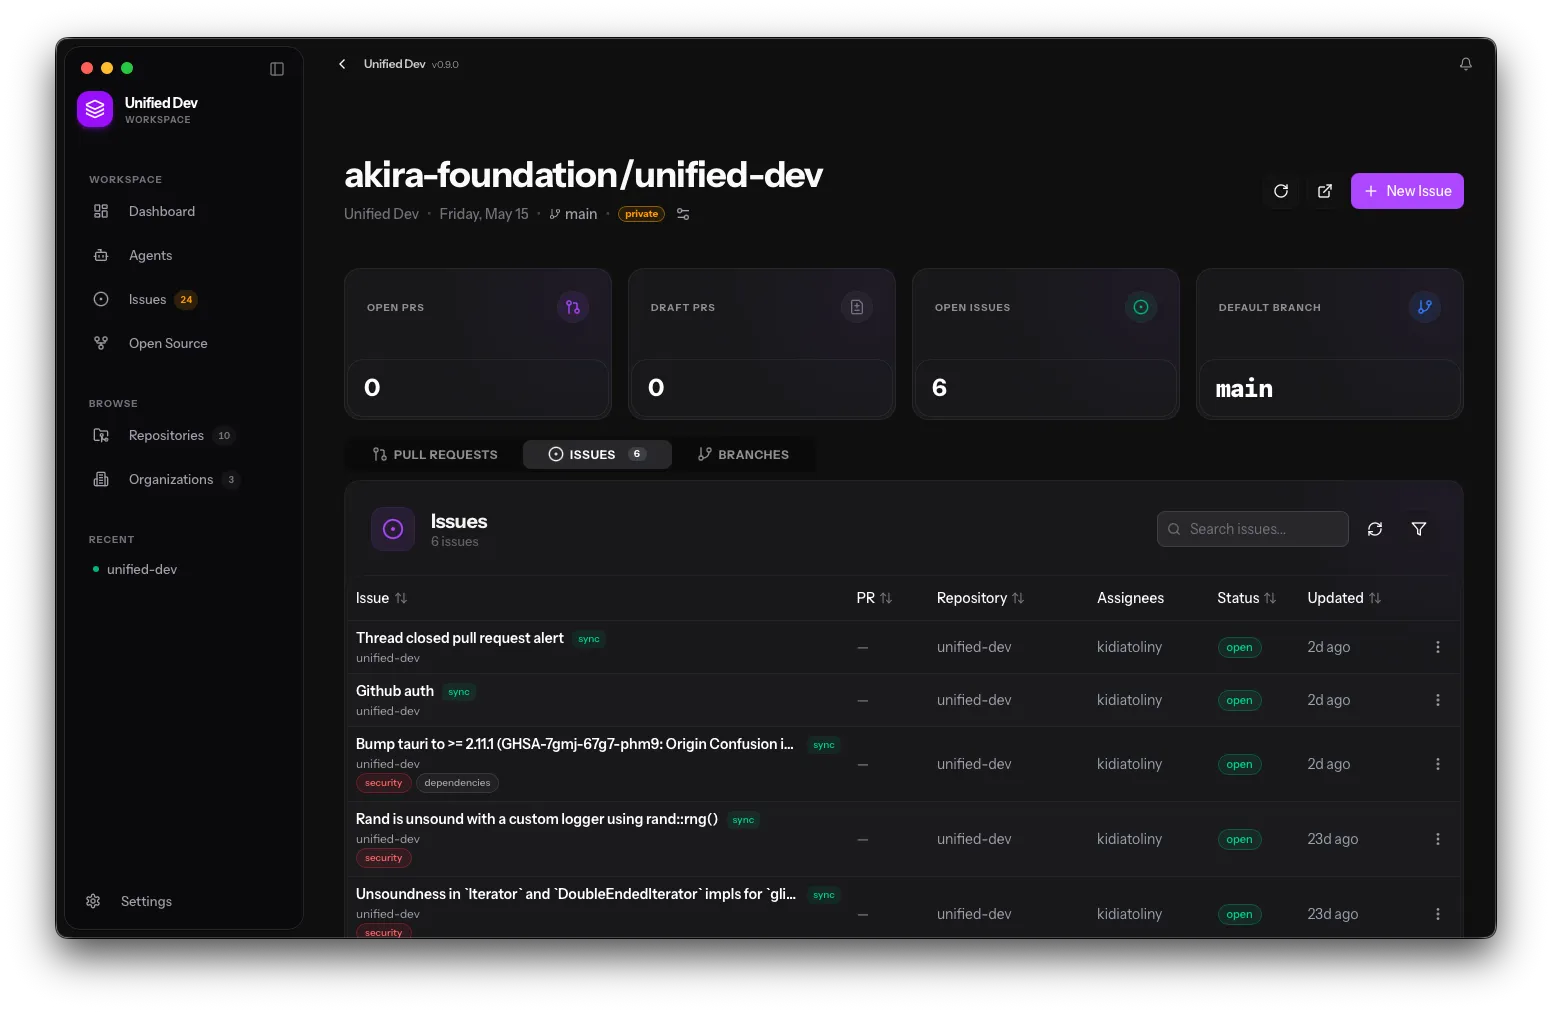1552x1012 pixels.
Task: Click sync badge on Thread closed pull request alert
Action: (589, 639)
